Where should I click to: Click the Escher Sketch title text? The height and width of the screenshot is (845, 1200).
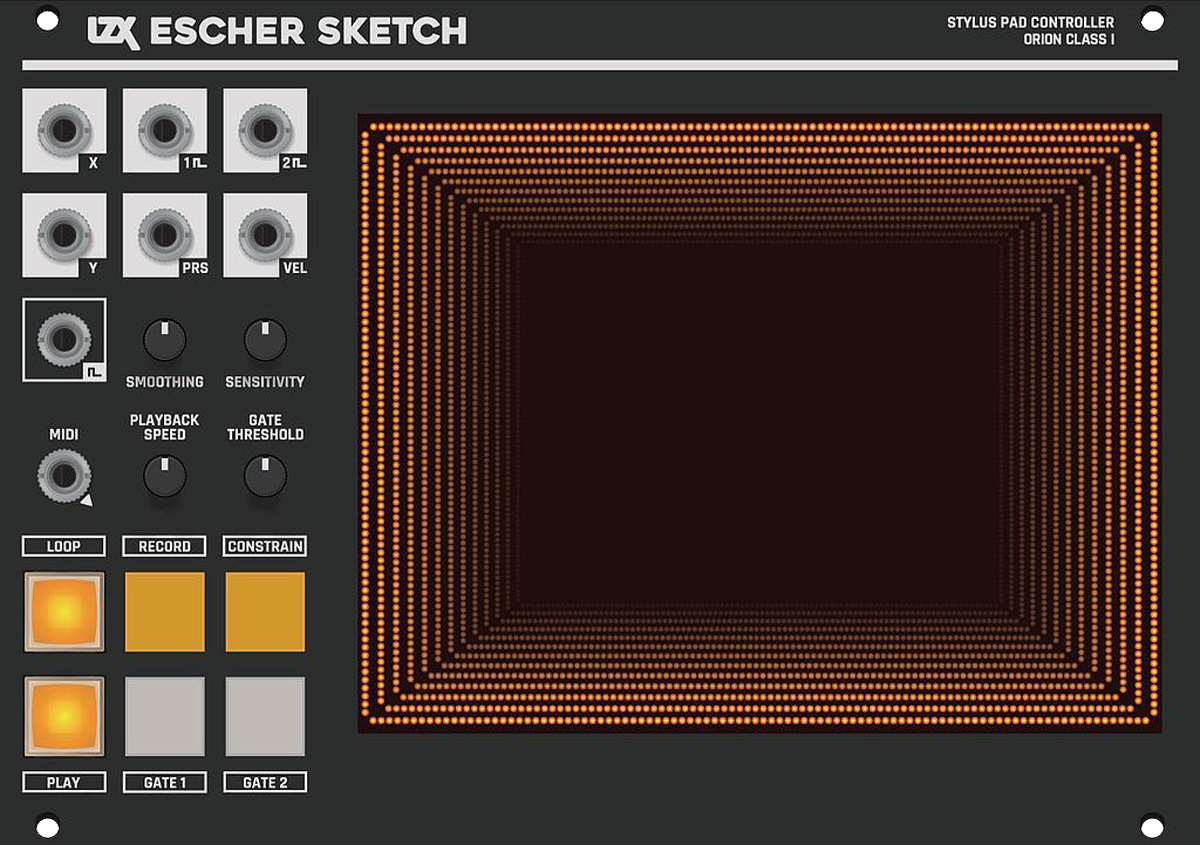tap(307, 32)
